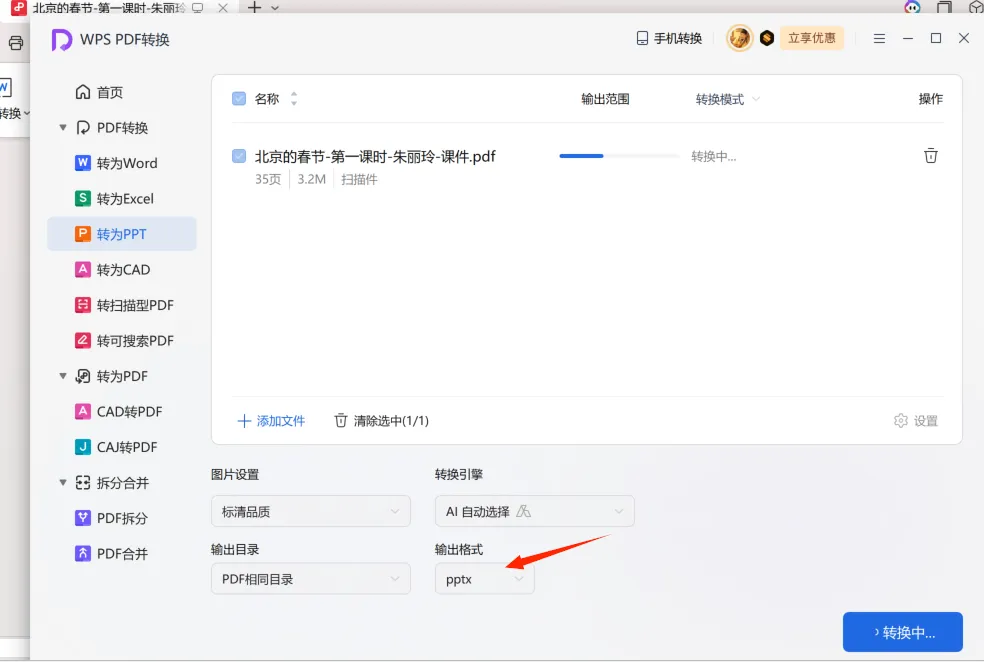Viewport: 984px width, 662px height.
Task: Click the print icon in background window
Action: (16, 43)
